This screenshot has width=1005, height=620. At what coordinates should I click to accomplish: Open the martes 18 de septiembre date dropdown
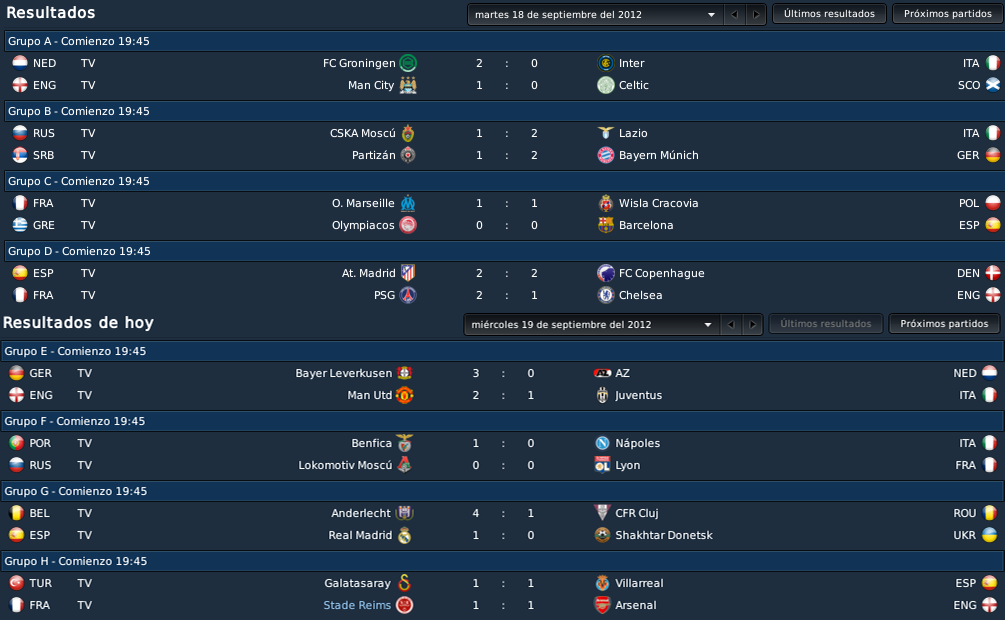click(595, 14)
